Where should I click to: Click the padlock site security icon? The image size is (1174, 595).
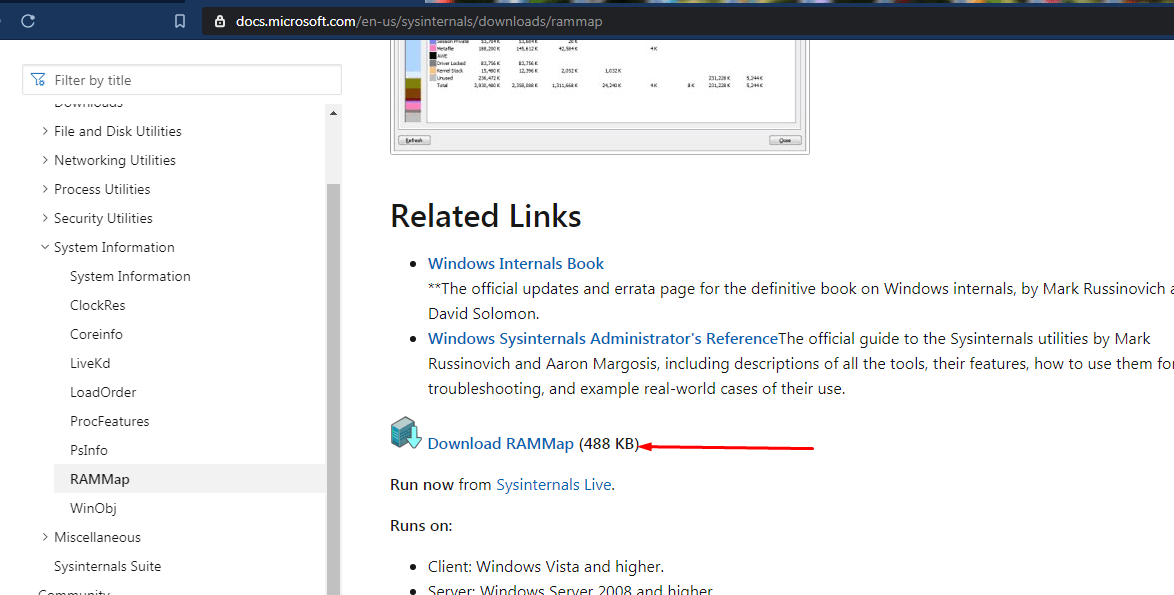point(220,21)
